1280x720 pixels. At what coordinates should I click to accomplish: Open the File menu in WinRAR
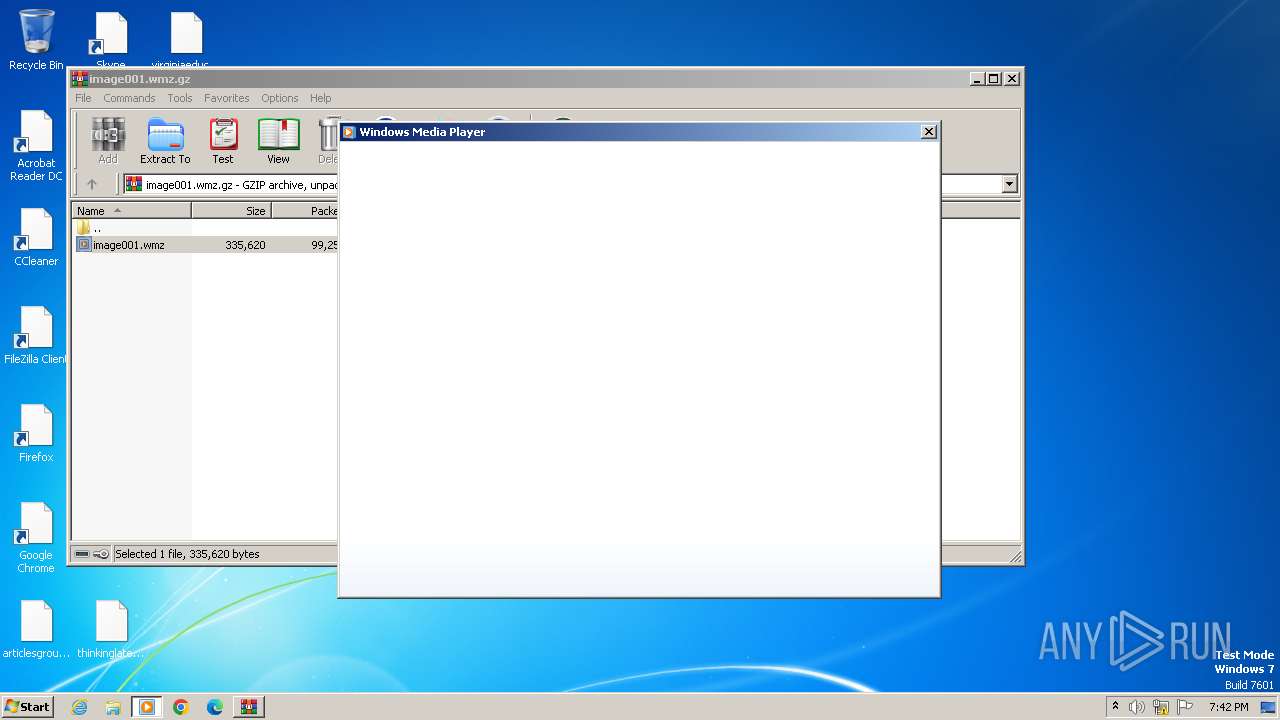click(83, 98)
